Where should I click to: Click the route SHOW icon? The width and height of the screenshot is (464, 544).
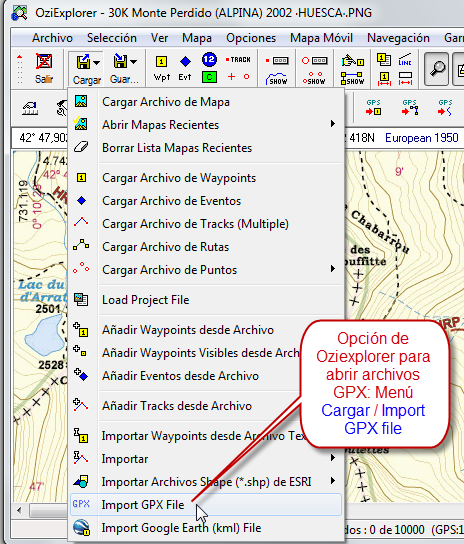[352, 79]
